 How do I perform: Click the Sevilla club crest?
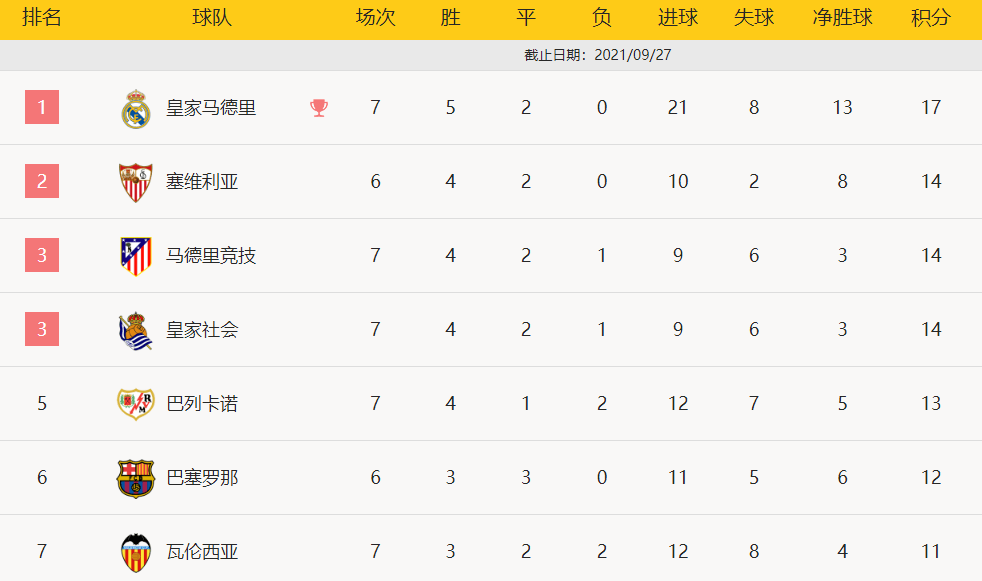135,182
